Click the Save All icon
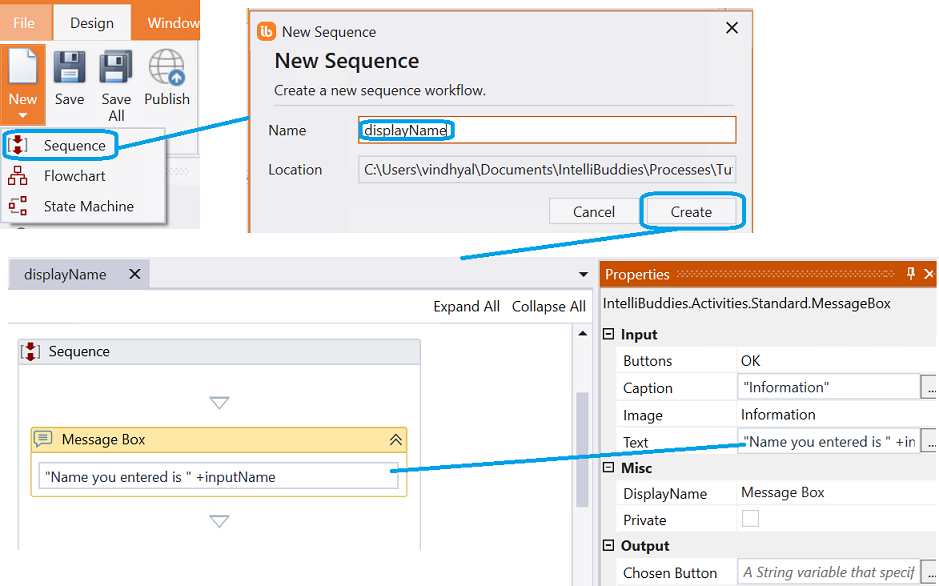939x586 pixels. [116, 68]
